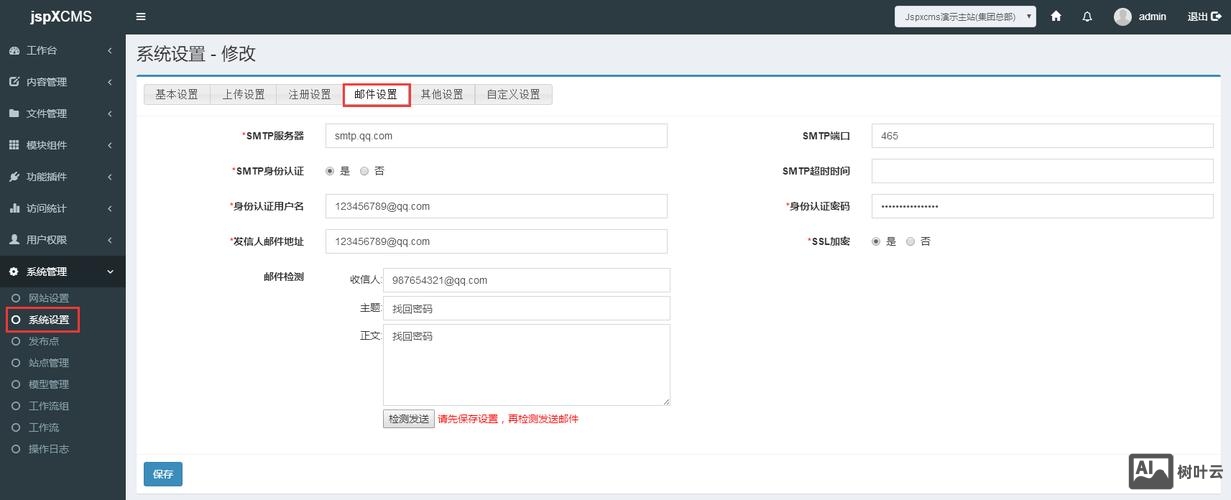The image size is (1231, 500).
Task: Click the 请先保存设置 red hint text
Action: coord(508,419)
